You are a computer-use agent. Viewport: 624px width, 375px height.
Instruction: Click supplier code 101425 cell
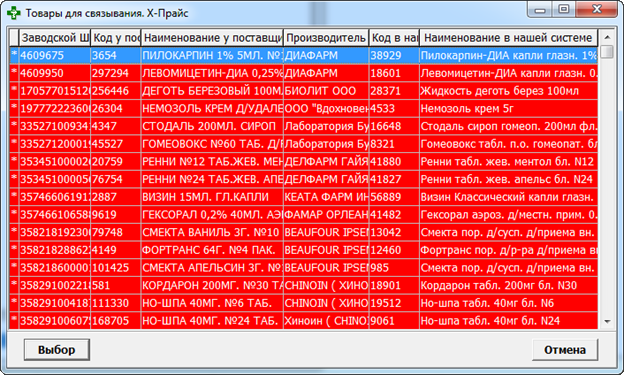coord(116,268)
